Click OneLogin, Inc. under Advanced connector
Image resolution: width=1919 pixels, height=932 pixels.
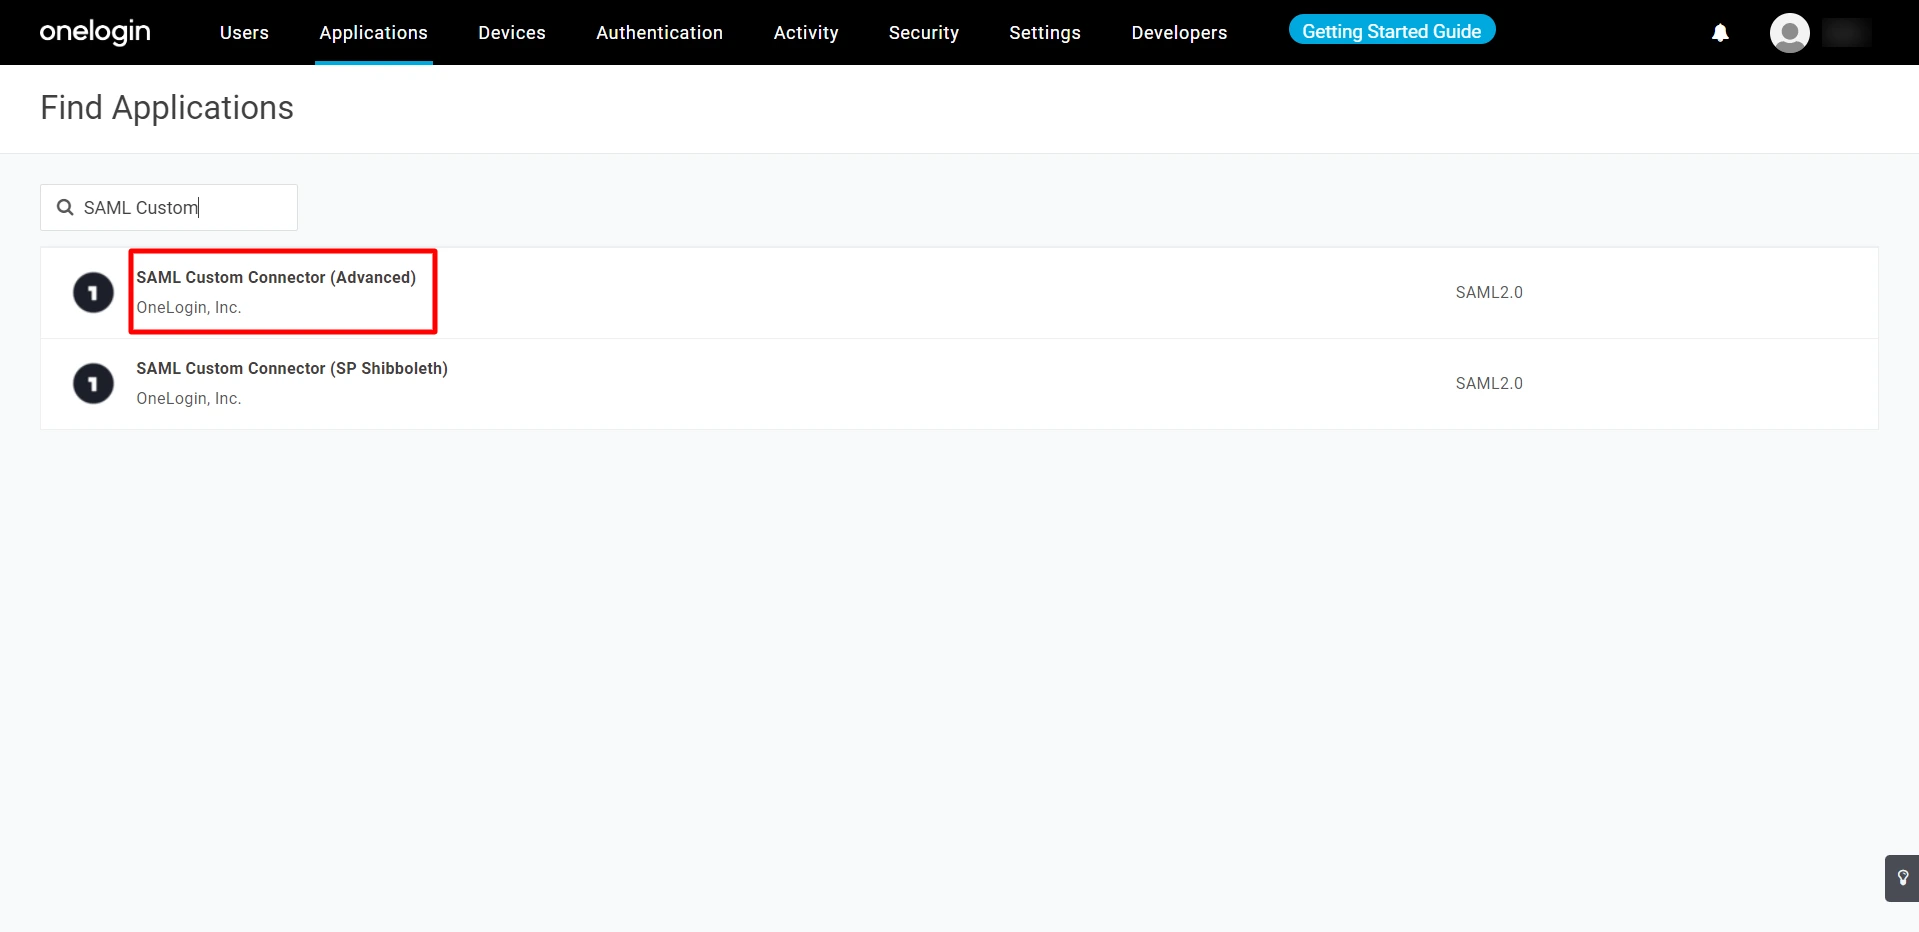coord(189,307)
